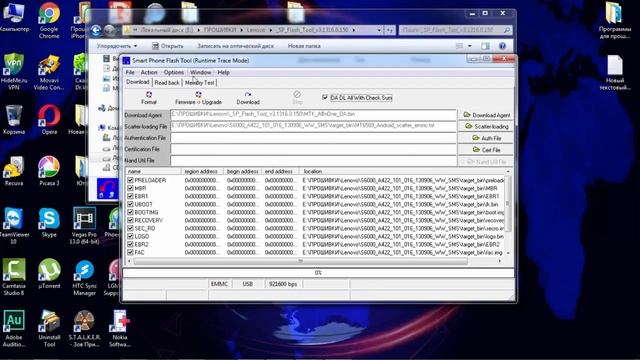Image resolution: width=640 pixels, height=360 pixels.
Task: Click Explorer Open toolbar button
Action: point(167,46)
